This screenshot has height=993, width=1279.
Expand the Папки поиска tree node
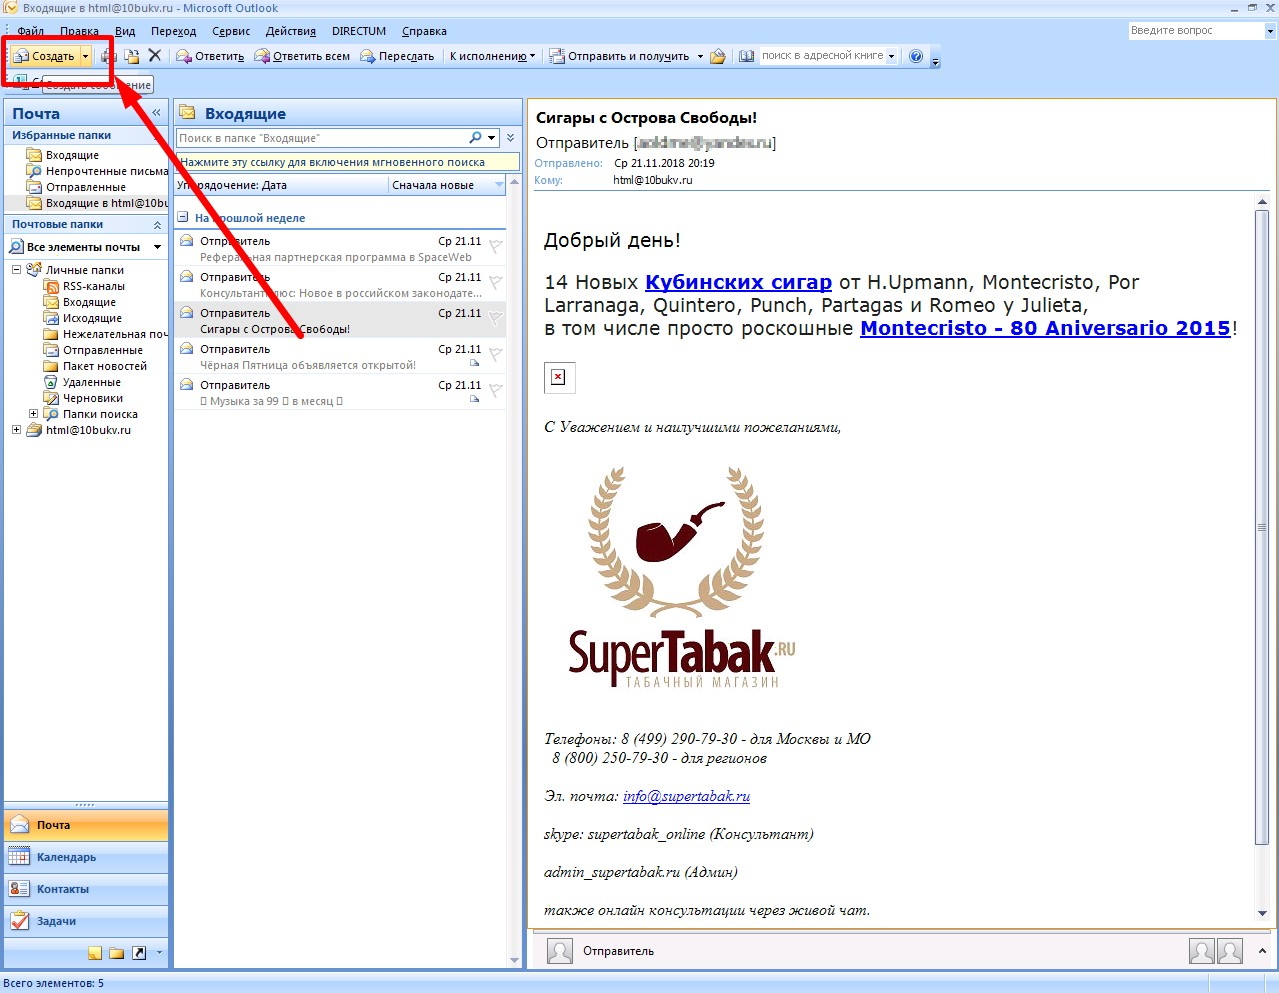pyautogui.click(x=33, y=414)
